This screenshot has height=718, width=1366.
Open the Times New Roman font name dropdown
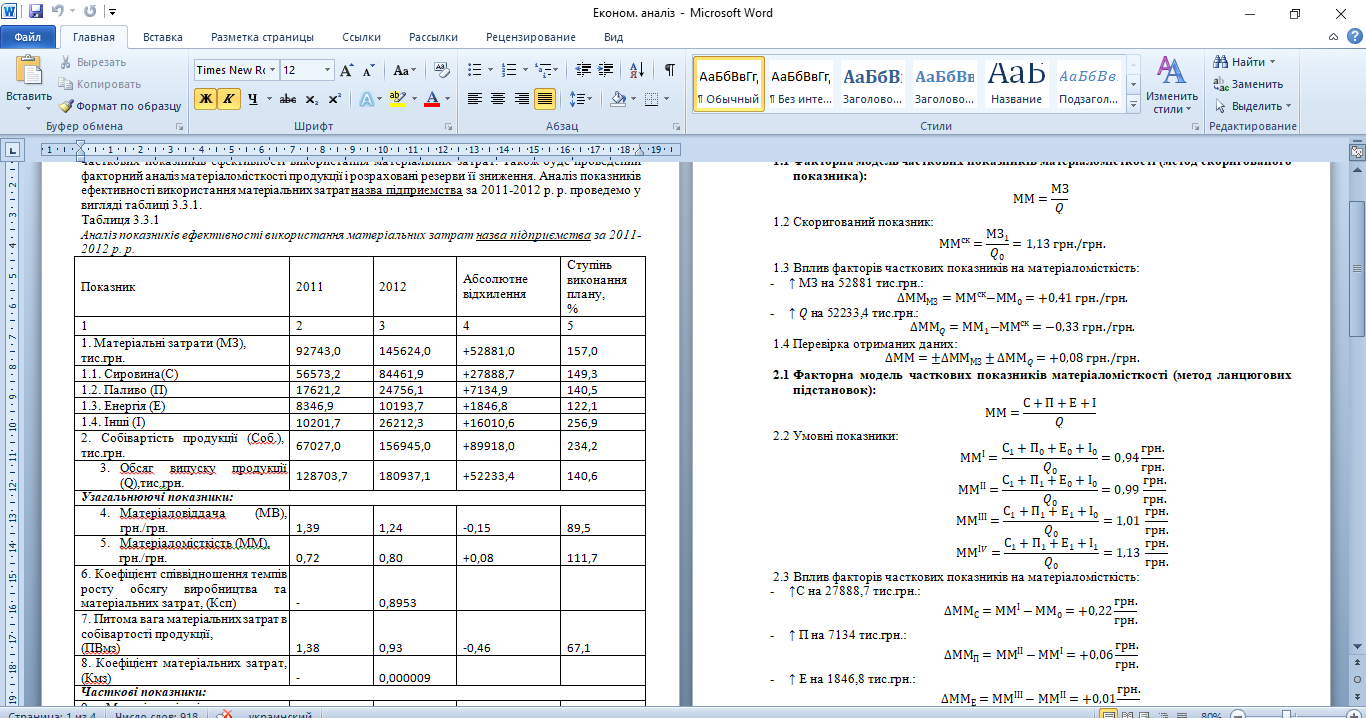click(271, 70)
